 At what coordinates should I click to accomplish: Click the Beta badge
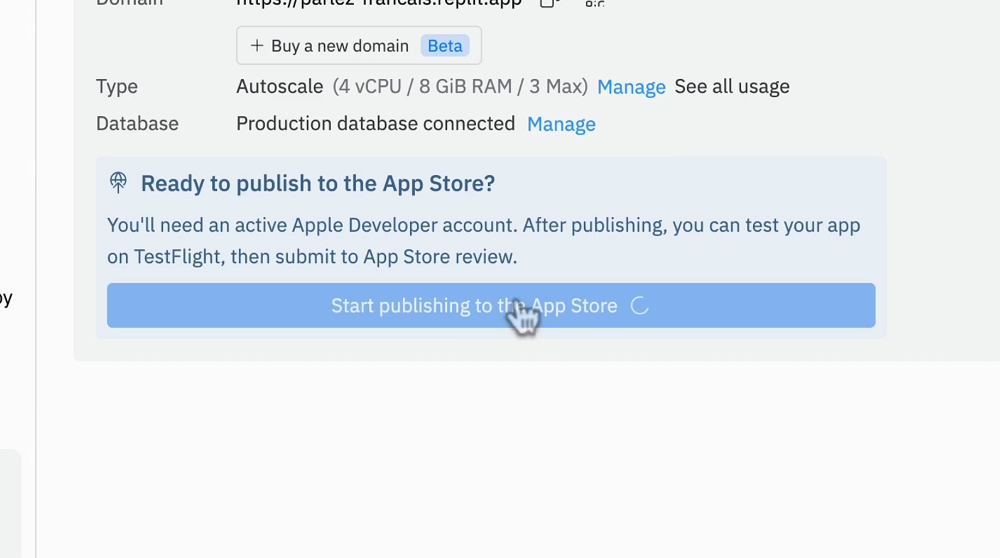click(x=445, y=46)
